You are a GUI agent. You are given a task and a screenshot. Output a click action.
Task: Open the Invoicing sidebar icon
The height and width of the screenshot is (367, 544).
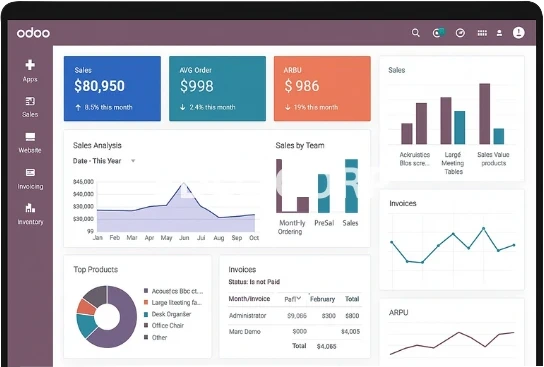coord(30,172)
